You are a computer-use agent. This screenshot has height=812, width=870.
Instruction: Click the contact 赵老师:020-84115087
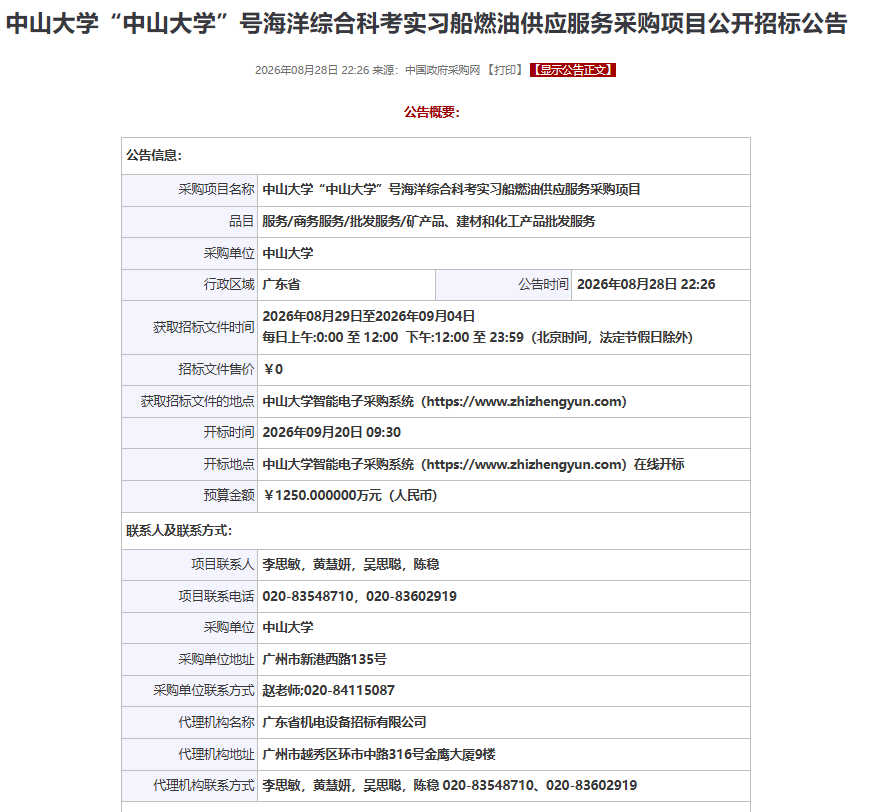[328, 690]
